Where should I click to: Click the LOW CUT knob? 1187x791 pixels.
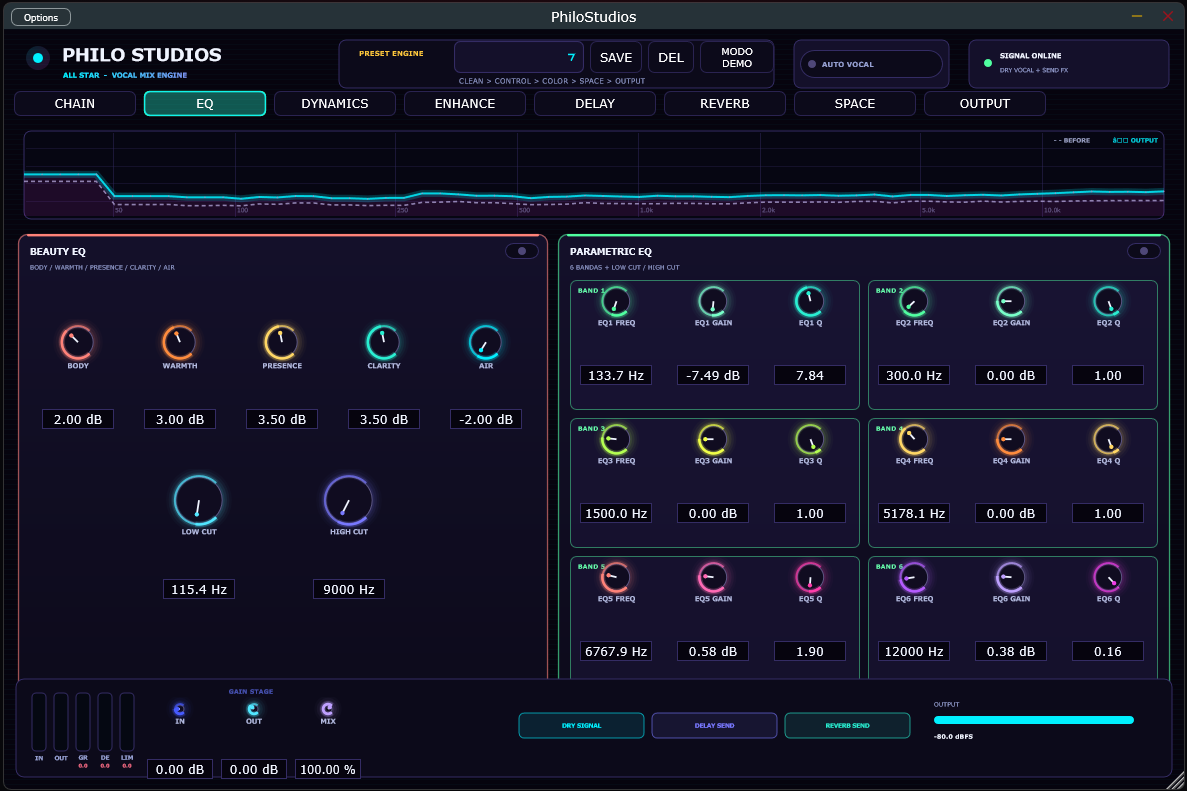198,500
